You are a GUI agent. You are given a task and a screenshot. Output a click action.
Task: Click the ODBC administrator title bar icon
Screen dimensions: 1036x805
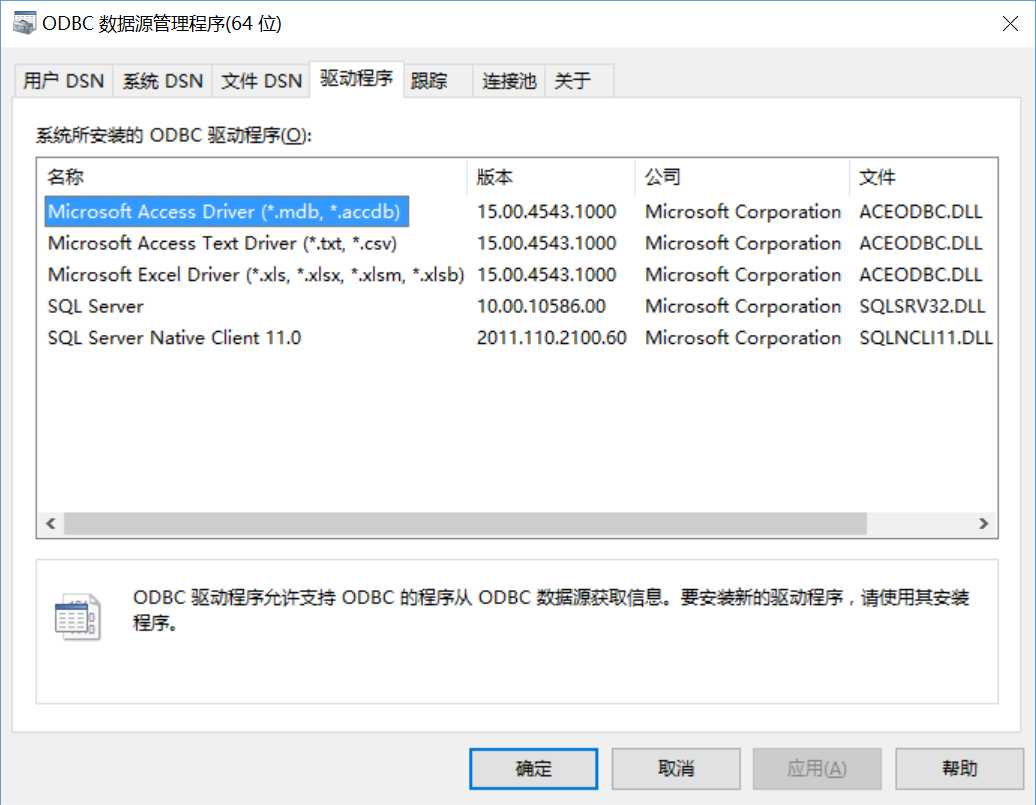click(24, 23)
